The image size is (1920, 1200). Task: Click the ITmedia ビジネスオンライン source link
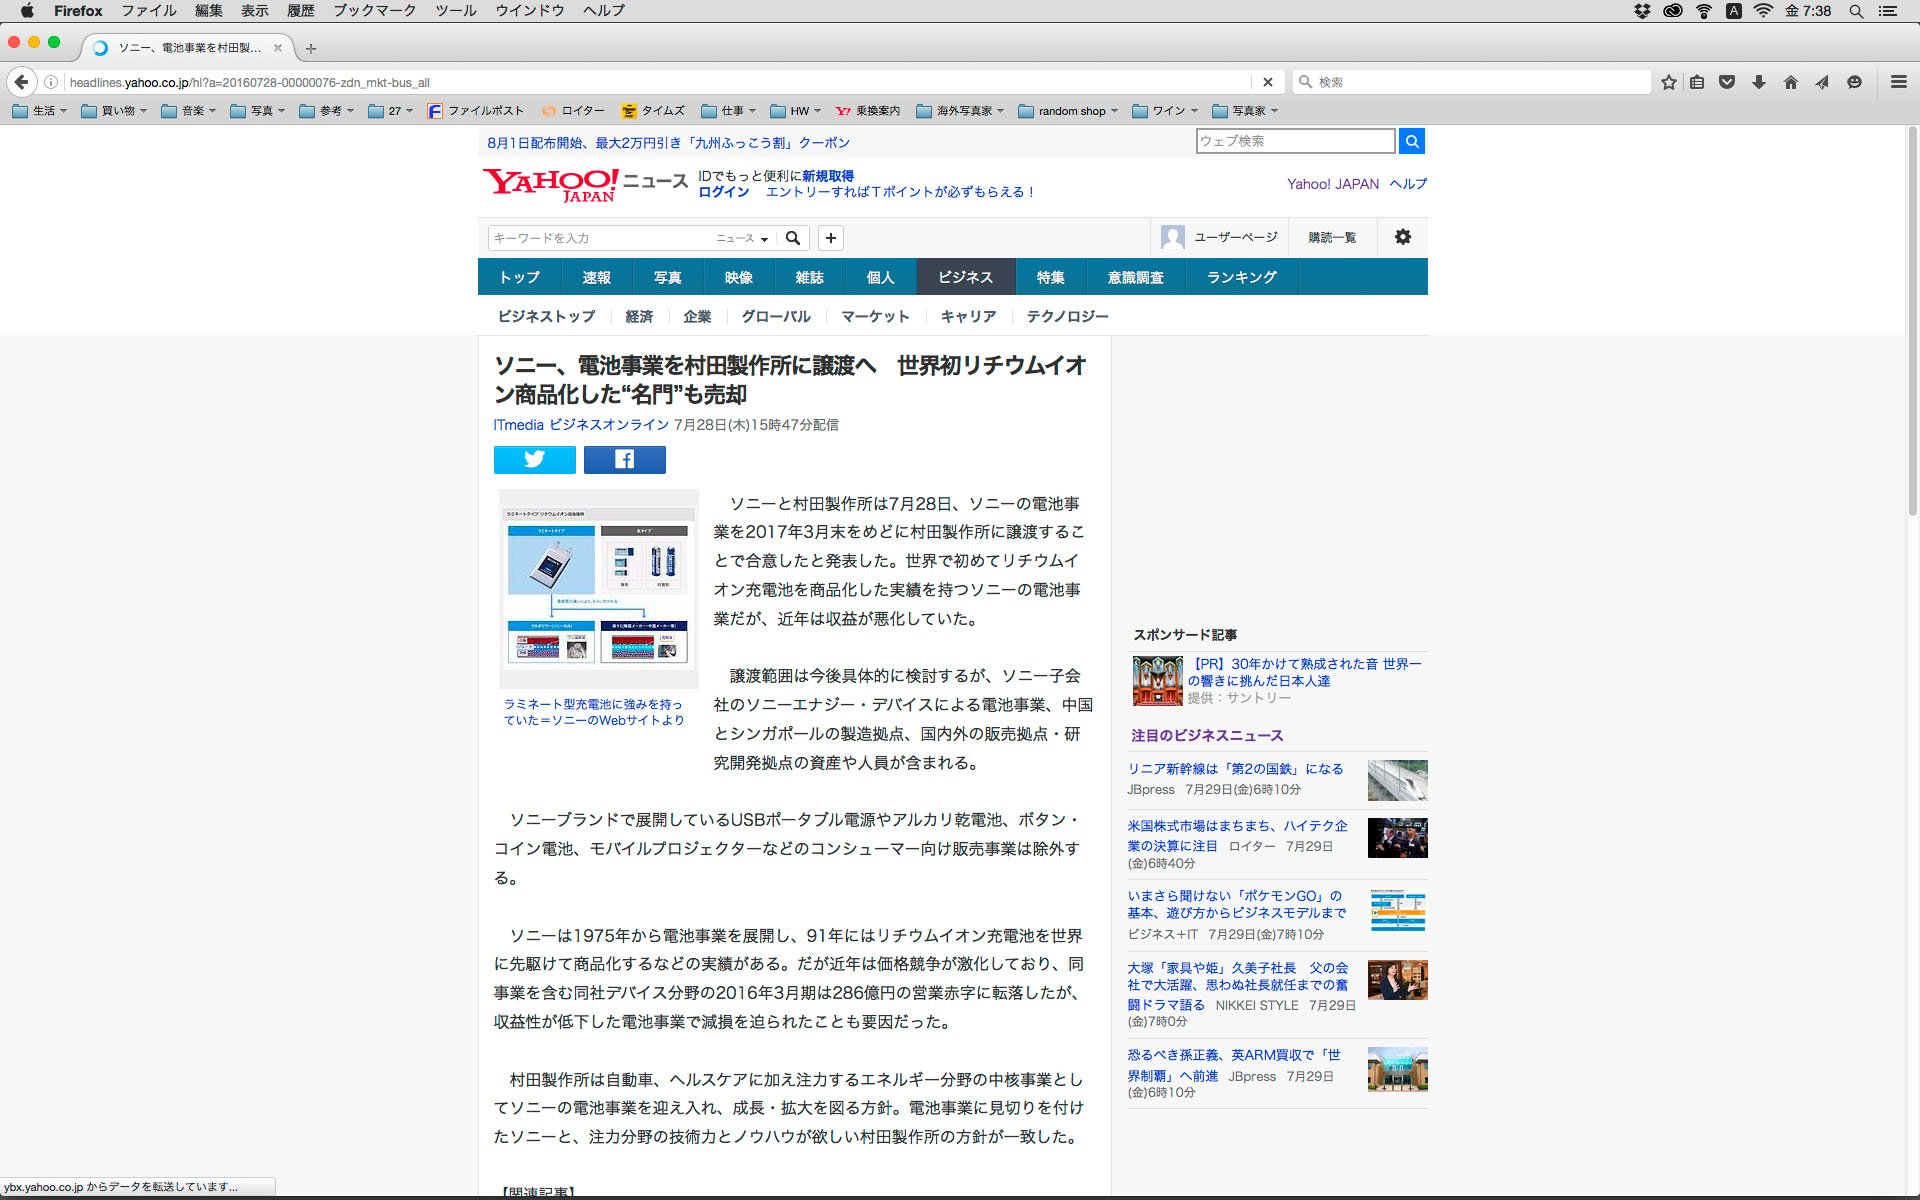point(581,425)
